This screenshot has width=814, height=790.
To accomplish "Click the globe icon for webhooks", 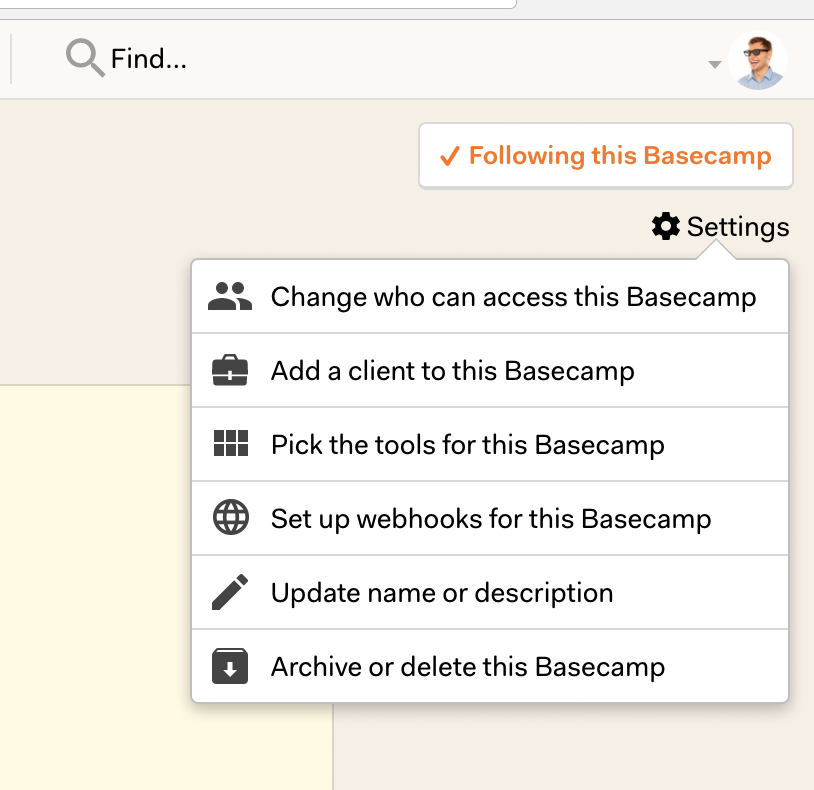I will [230, 517].
